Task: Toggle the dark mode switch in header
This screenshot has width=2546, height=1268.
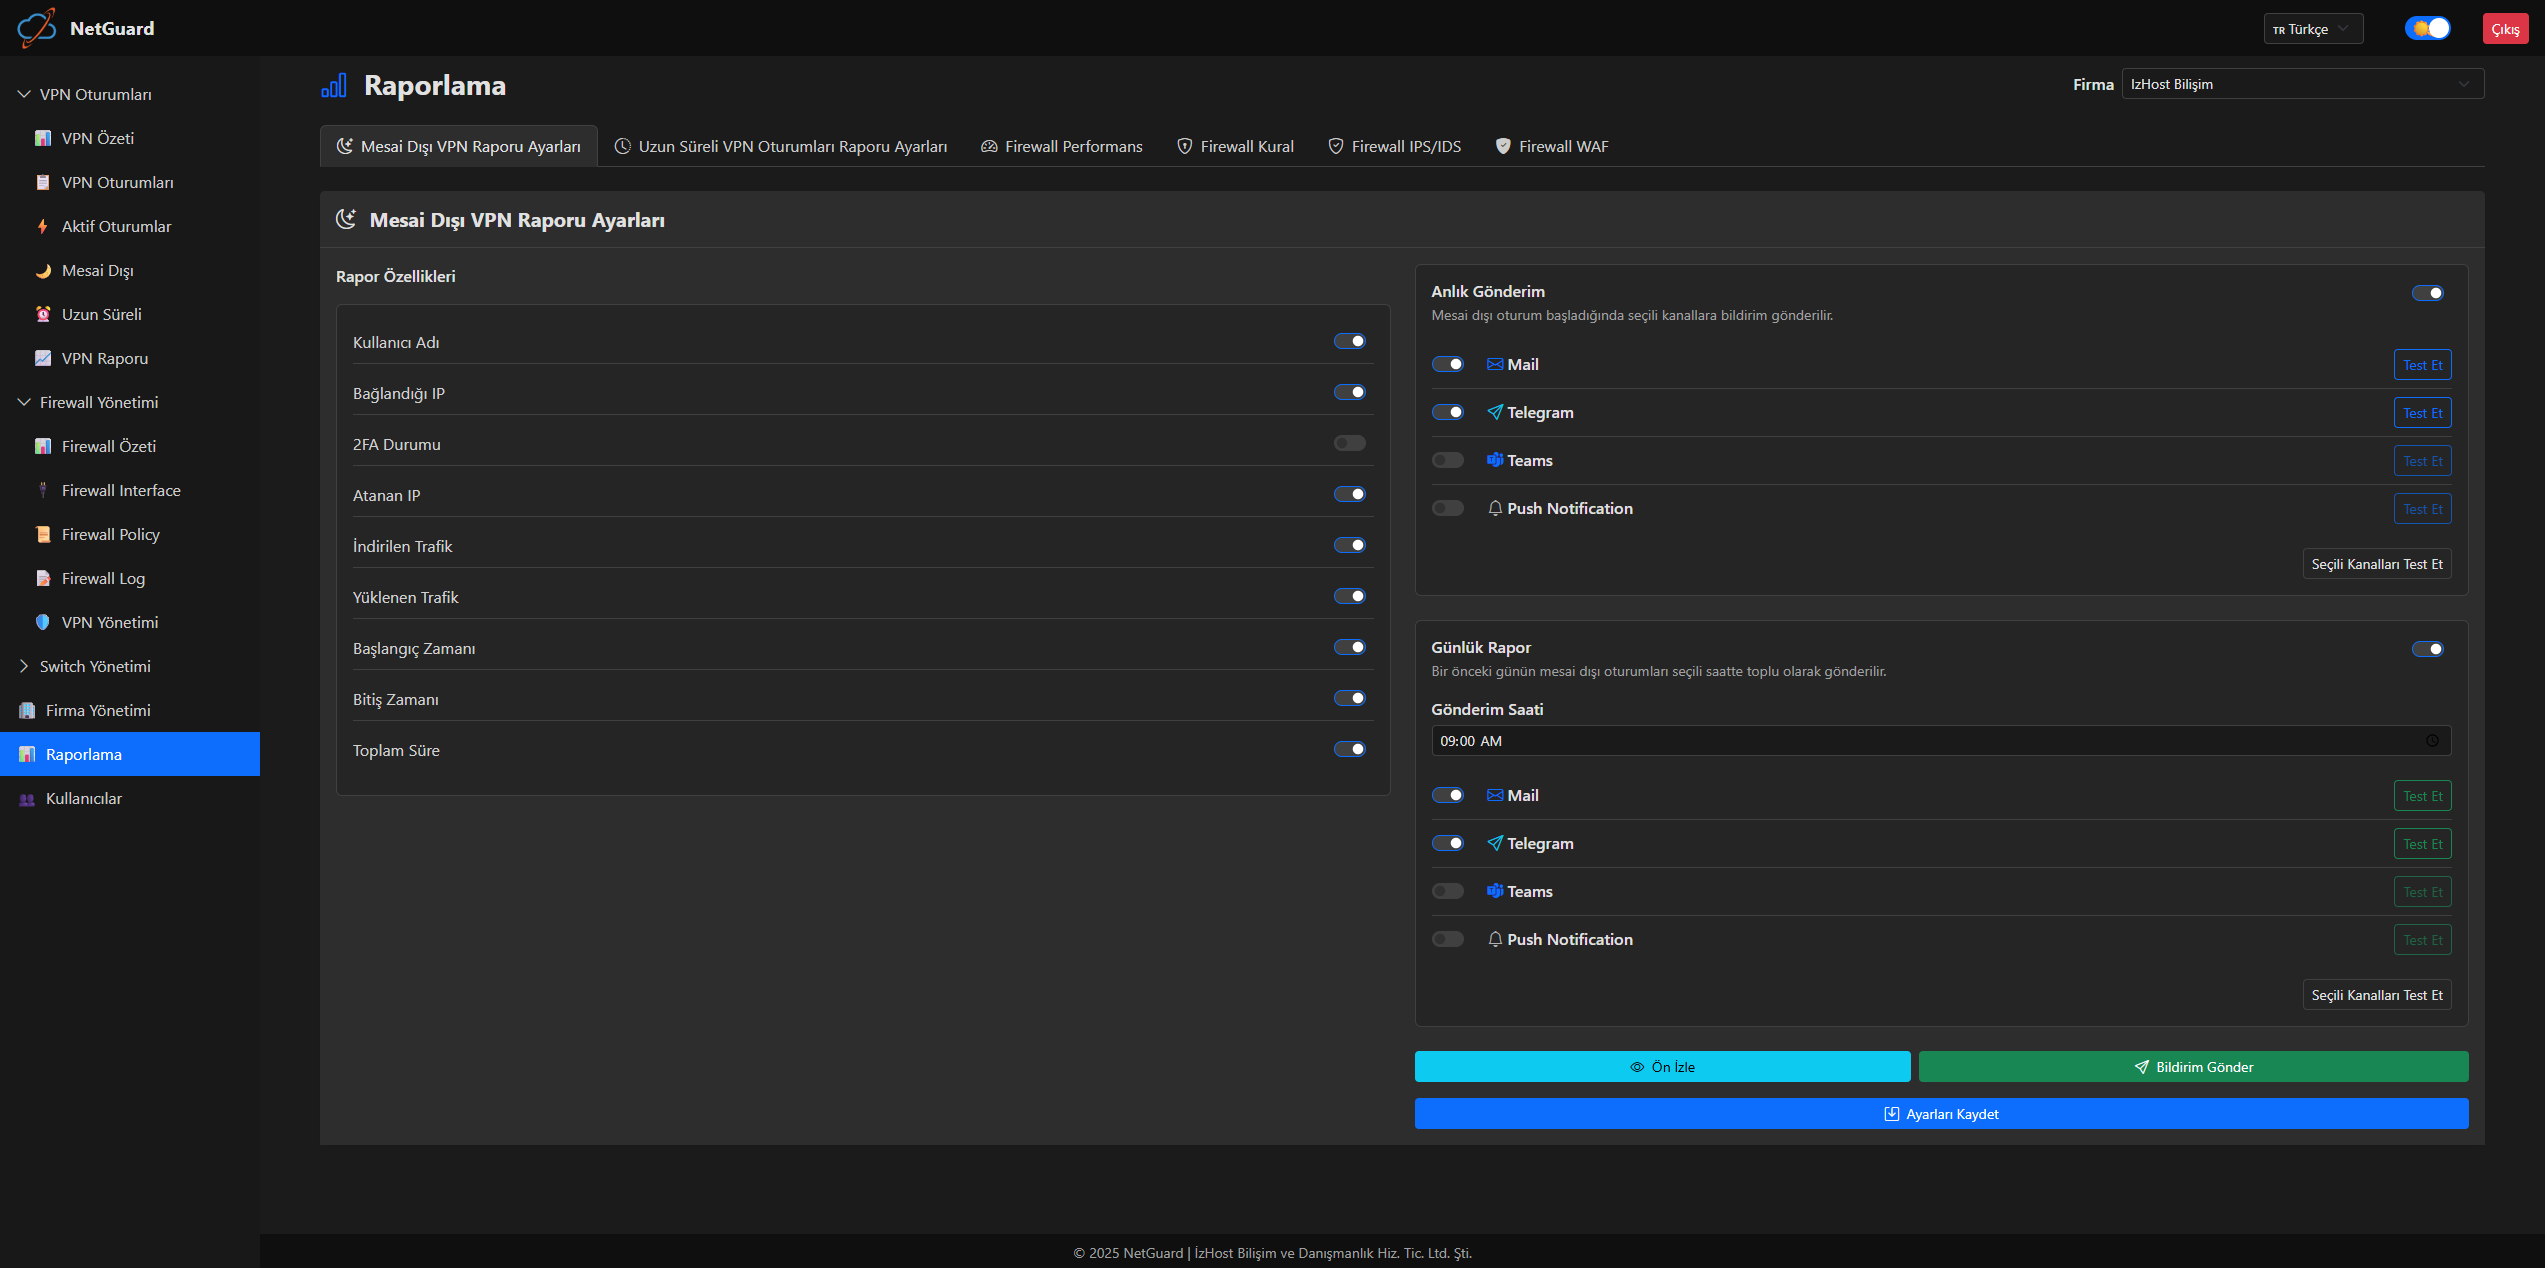Action: (2427, 29)
